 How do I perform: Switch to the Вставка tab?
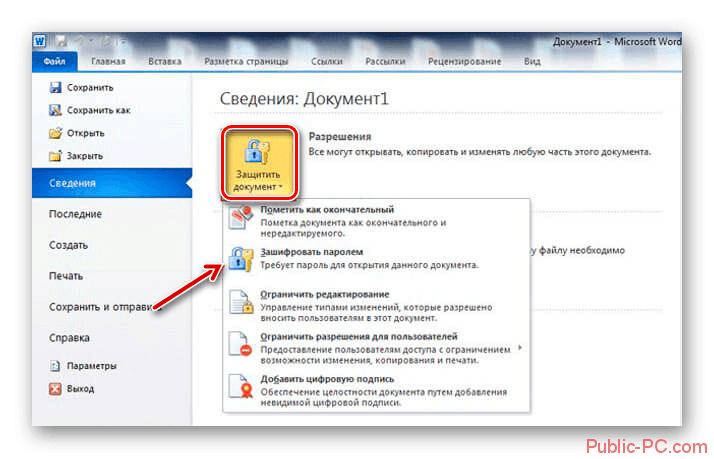coord(165,61)
